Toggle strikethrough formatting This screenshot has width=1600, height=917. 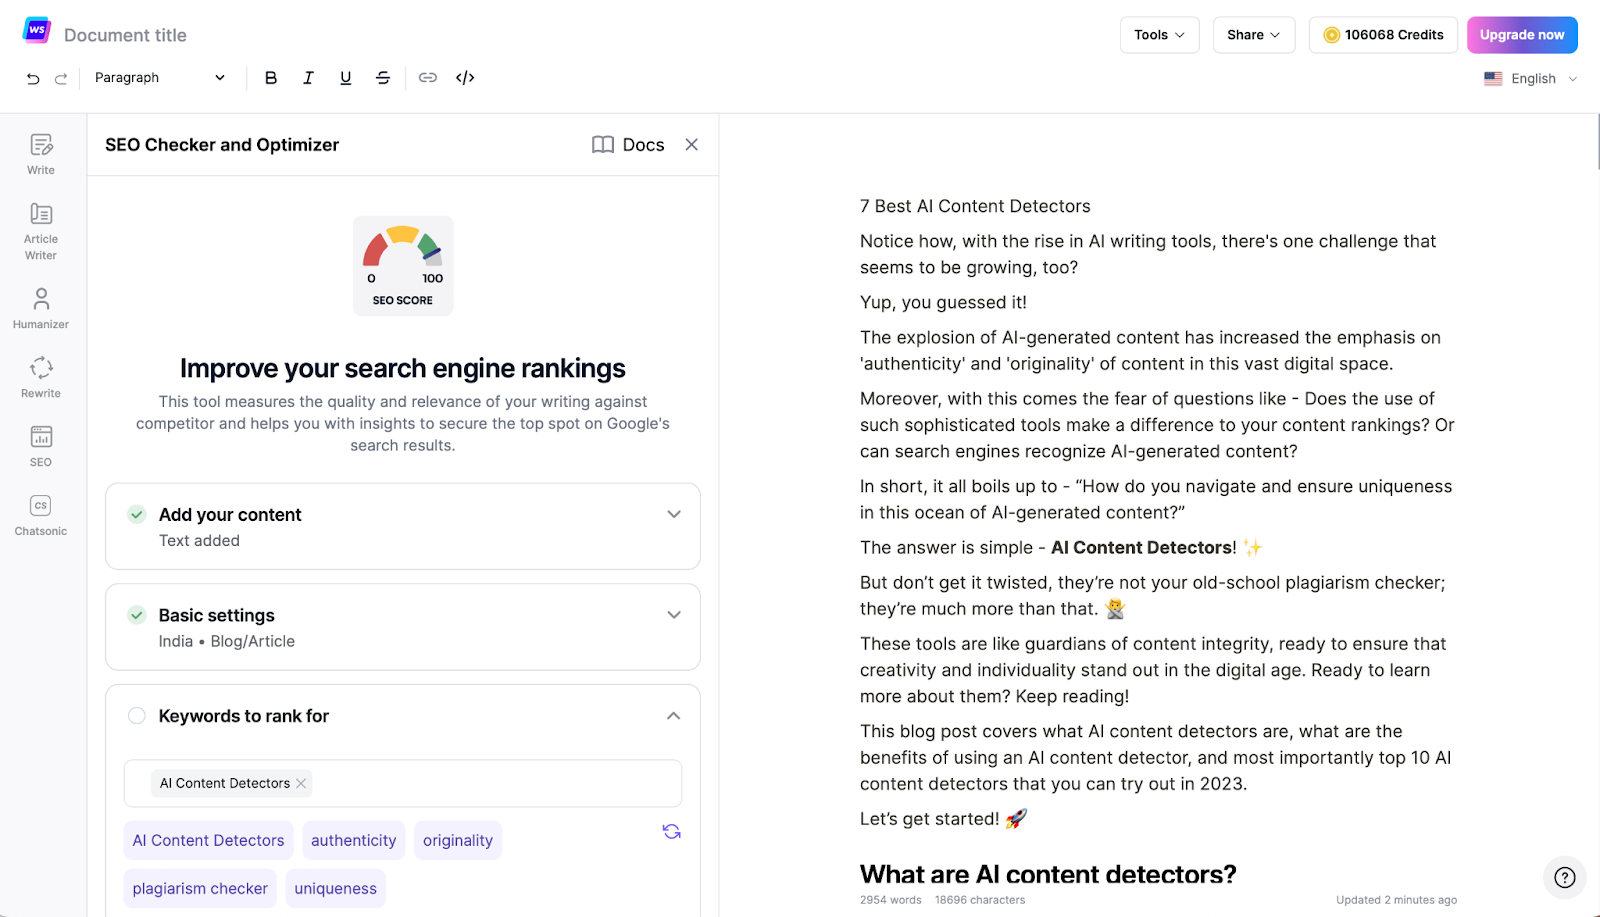[x=383, y=77]
